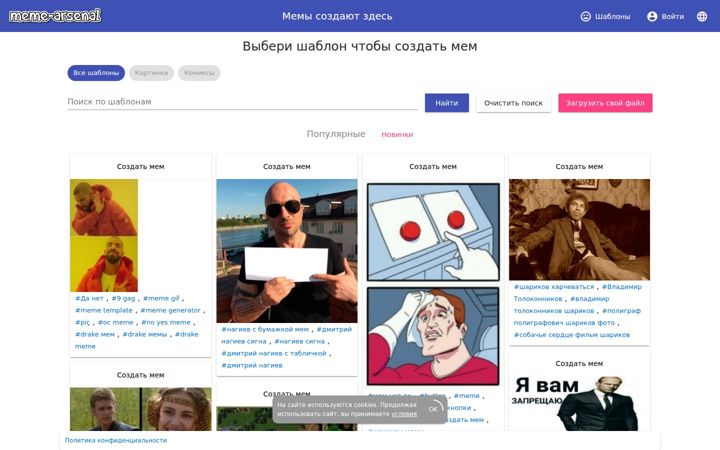Click the #9 gag tag
Screen dimensions: 720x450
123,298
